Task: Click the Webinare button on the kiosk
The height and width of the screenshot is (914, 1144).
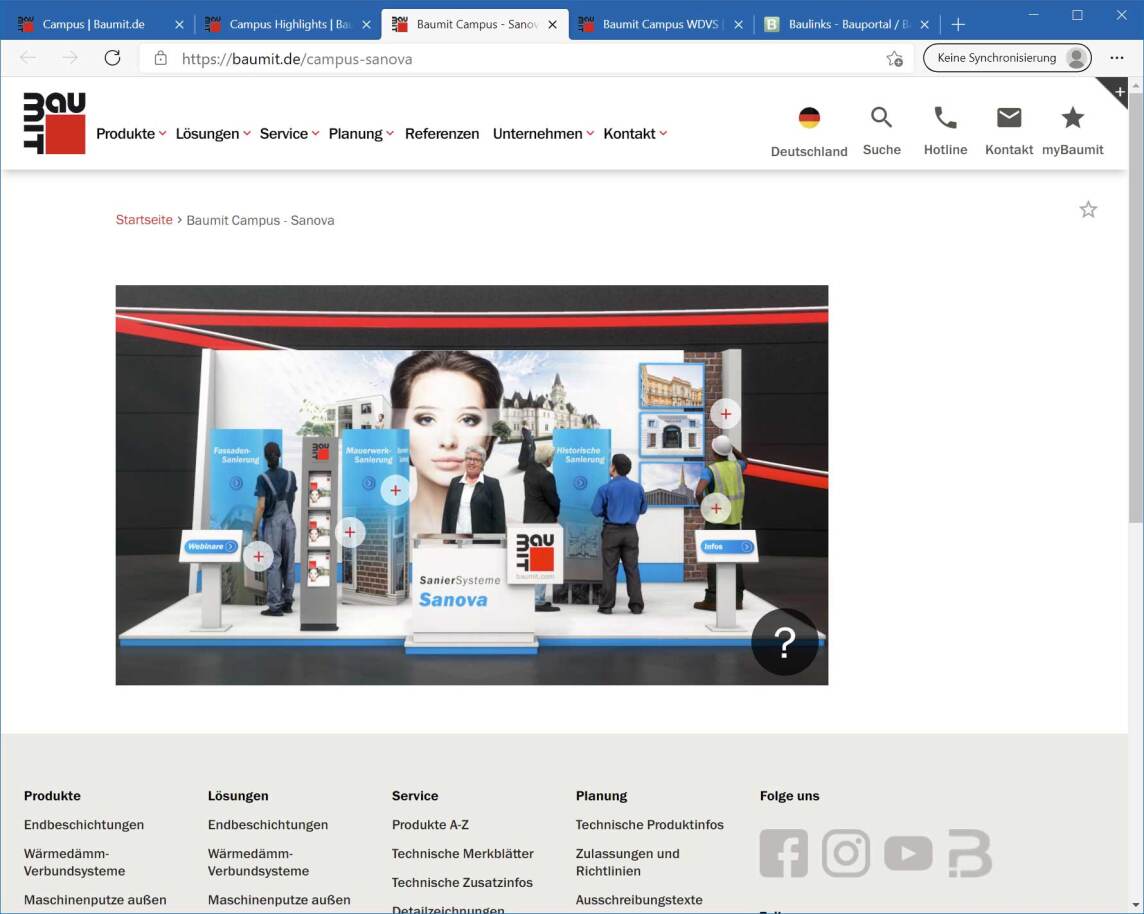Action: (211, 546)
